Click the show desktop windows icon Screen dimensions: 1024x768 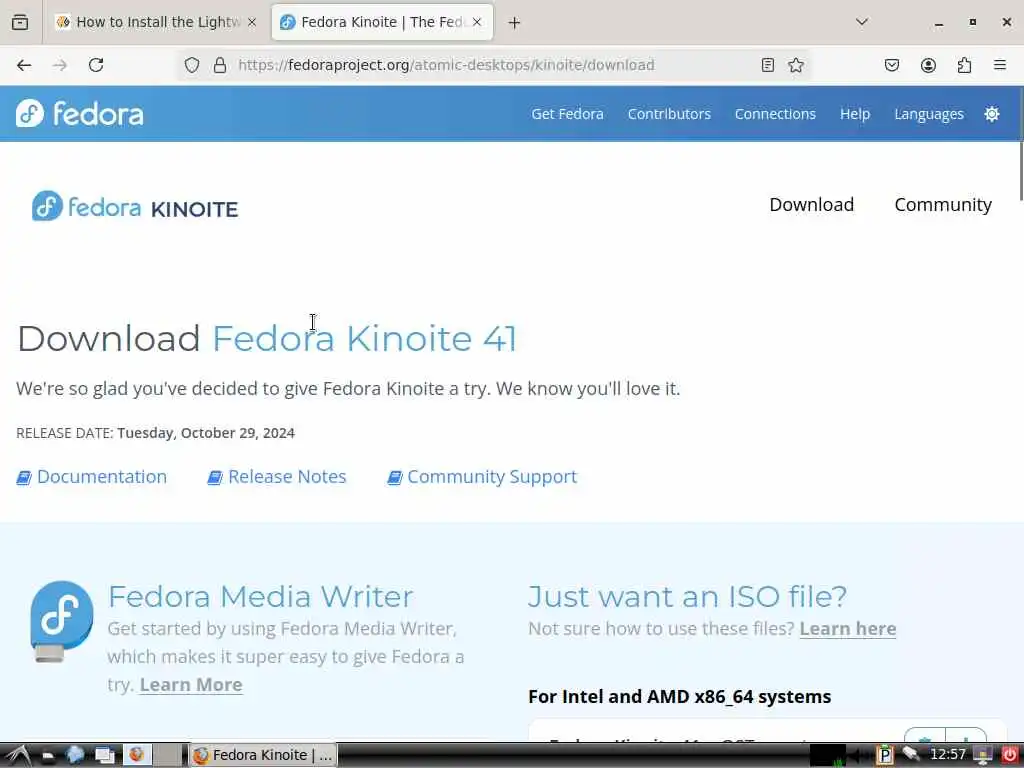[x=104, y=756]
